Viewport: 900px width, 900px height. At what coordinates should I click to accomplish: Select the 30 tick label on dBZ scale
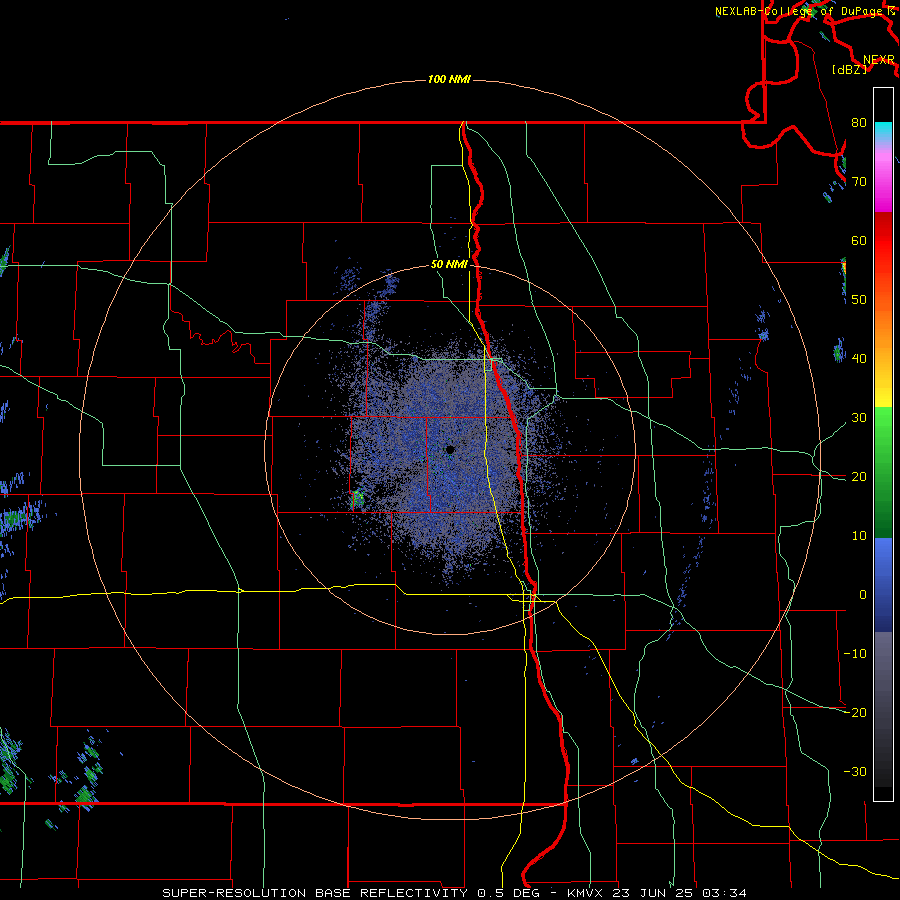pyautogui.click(x=859, y=417)
